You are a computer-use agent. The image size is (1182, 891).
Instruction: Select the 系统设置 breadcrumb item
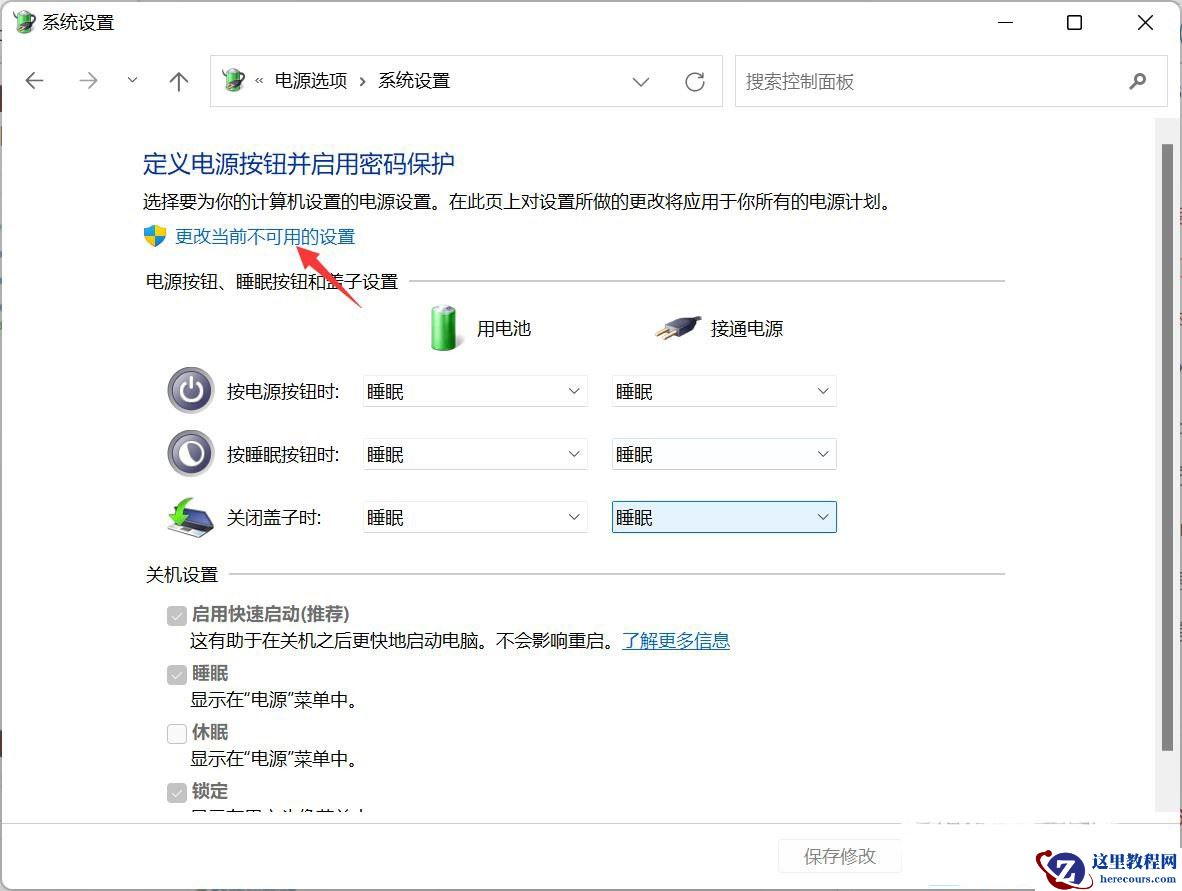point(413,81)
